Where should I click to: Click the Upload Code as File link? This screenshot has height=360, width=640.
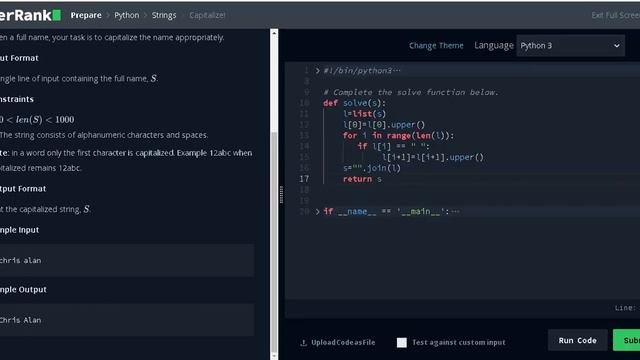tap(343, 342)
